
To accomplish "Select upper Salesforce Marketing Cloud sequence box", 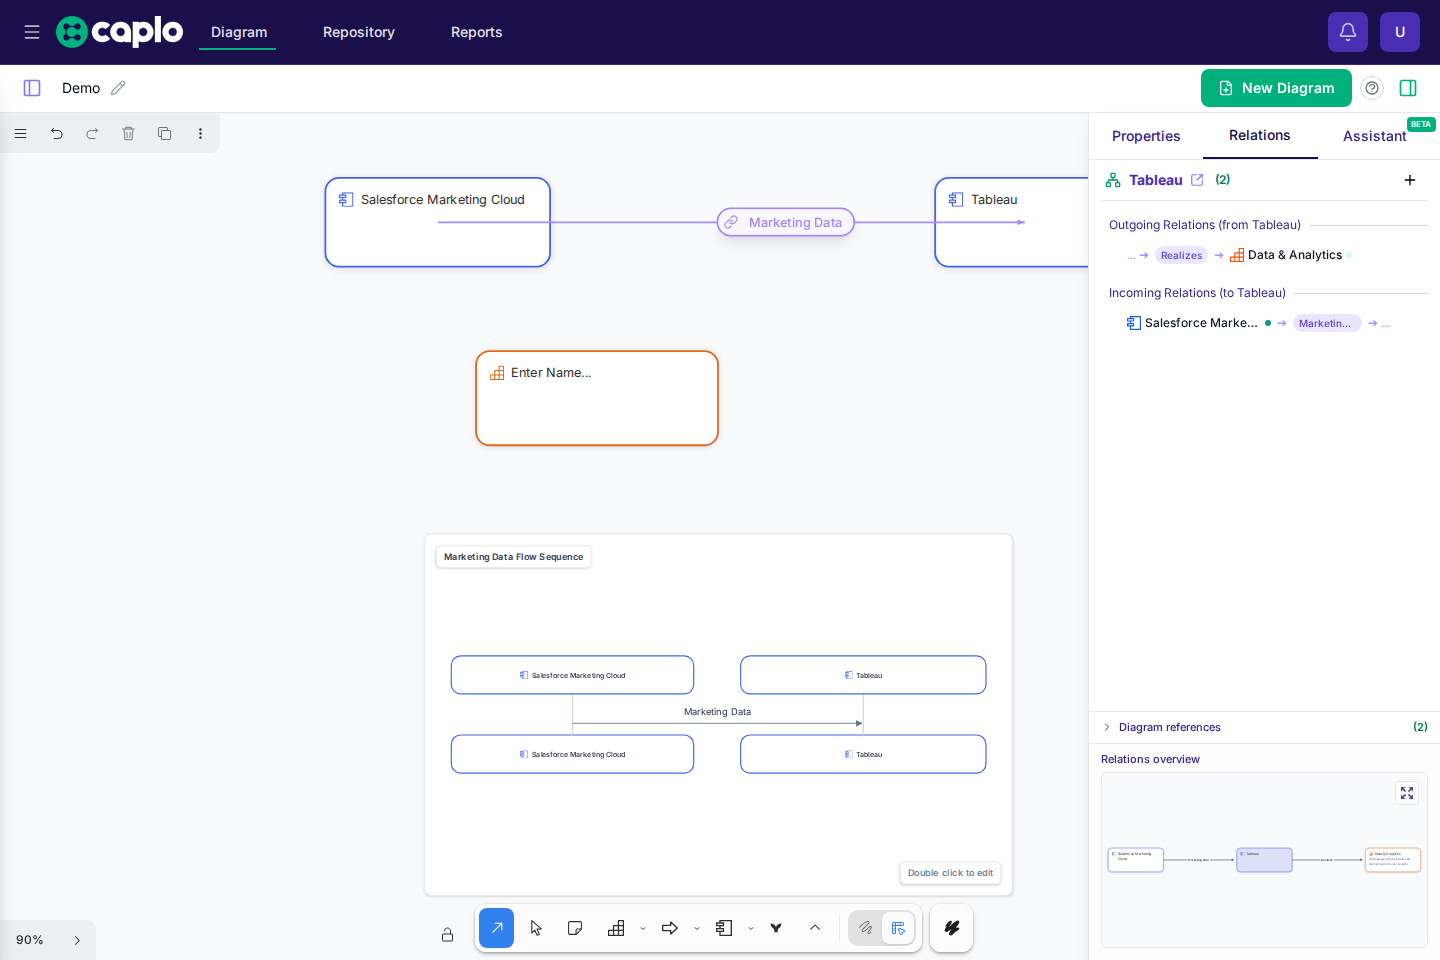I will click(x=572, y=675).
